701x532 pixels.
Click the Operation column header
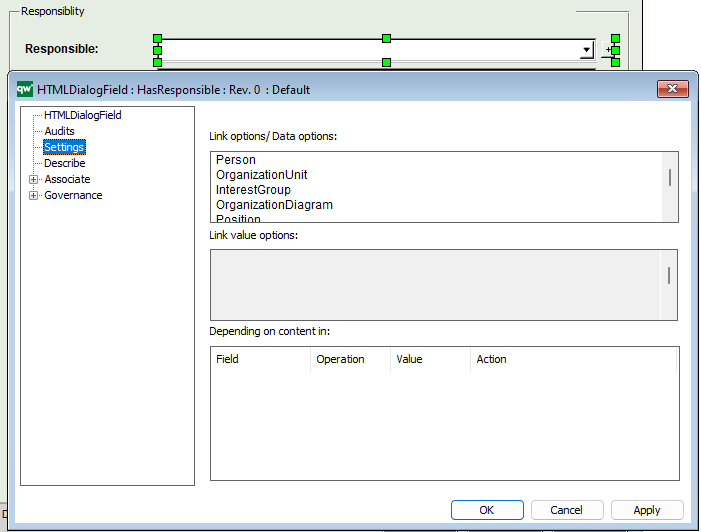pyautogui.click(x=340, y=359)
